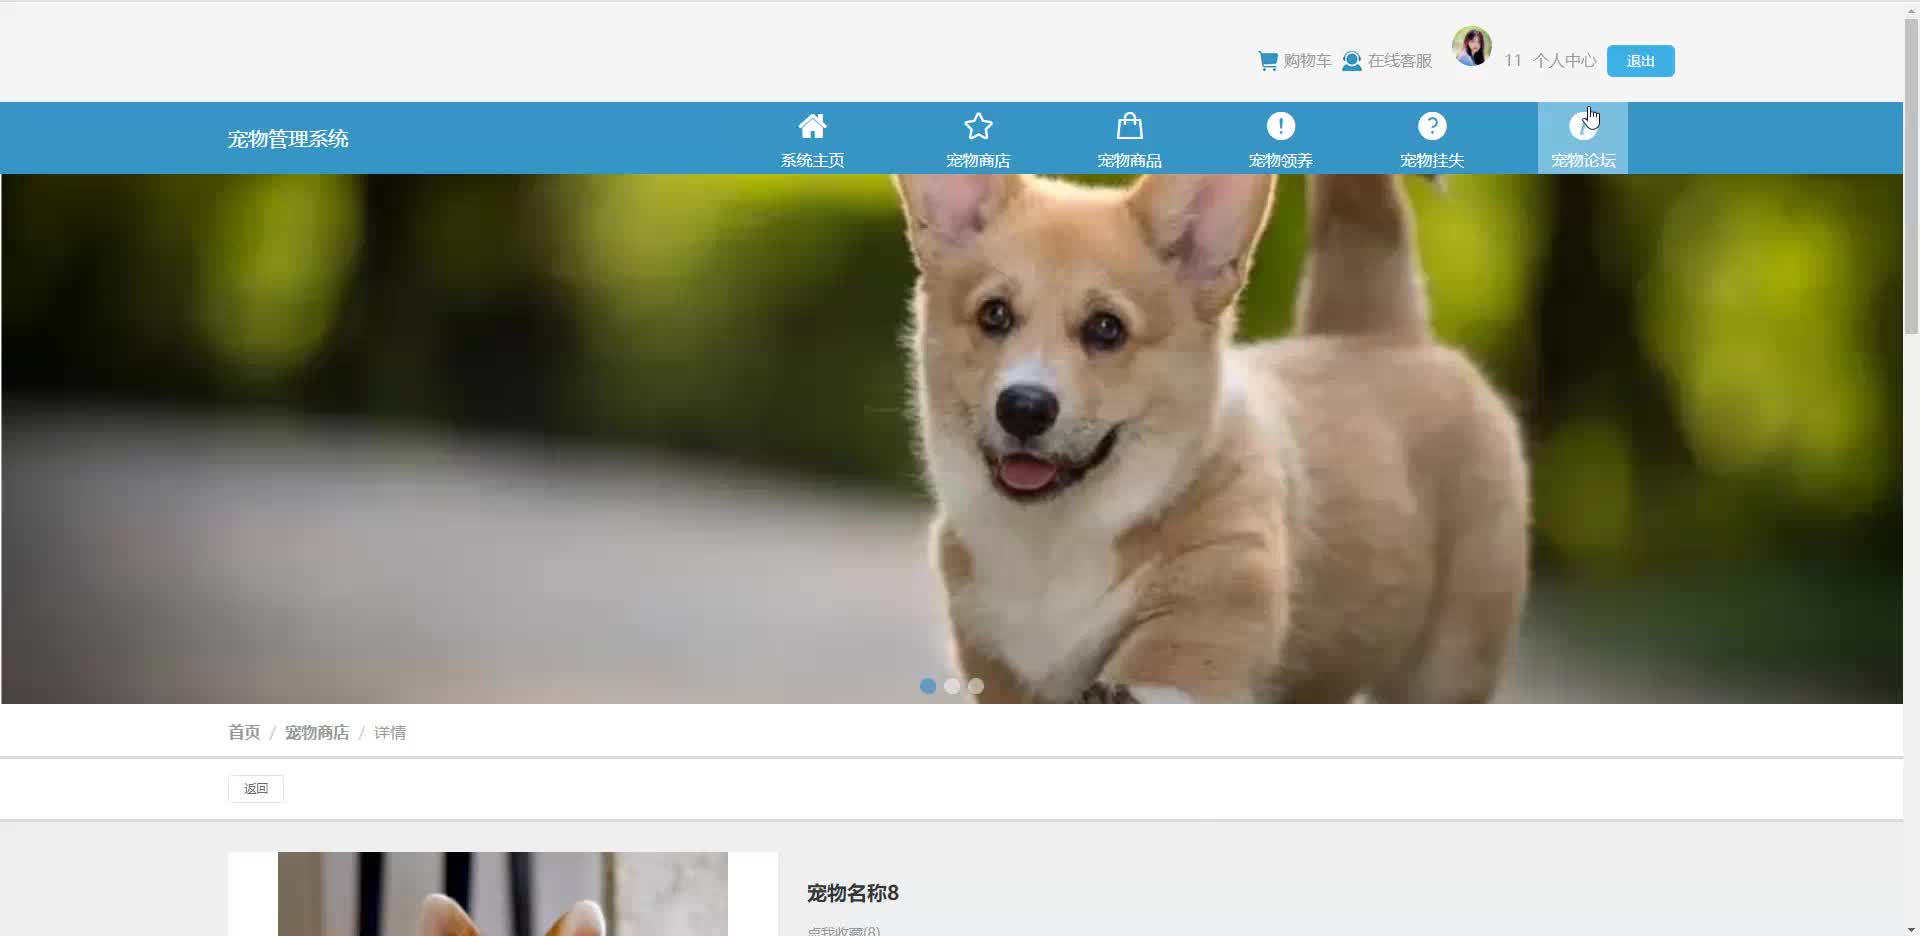The height and width of the screenshot is (936, 1920).
Task: Open the 购物车 shopping cart icon
Action: pyautogui.click(x=1266, y=60)
